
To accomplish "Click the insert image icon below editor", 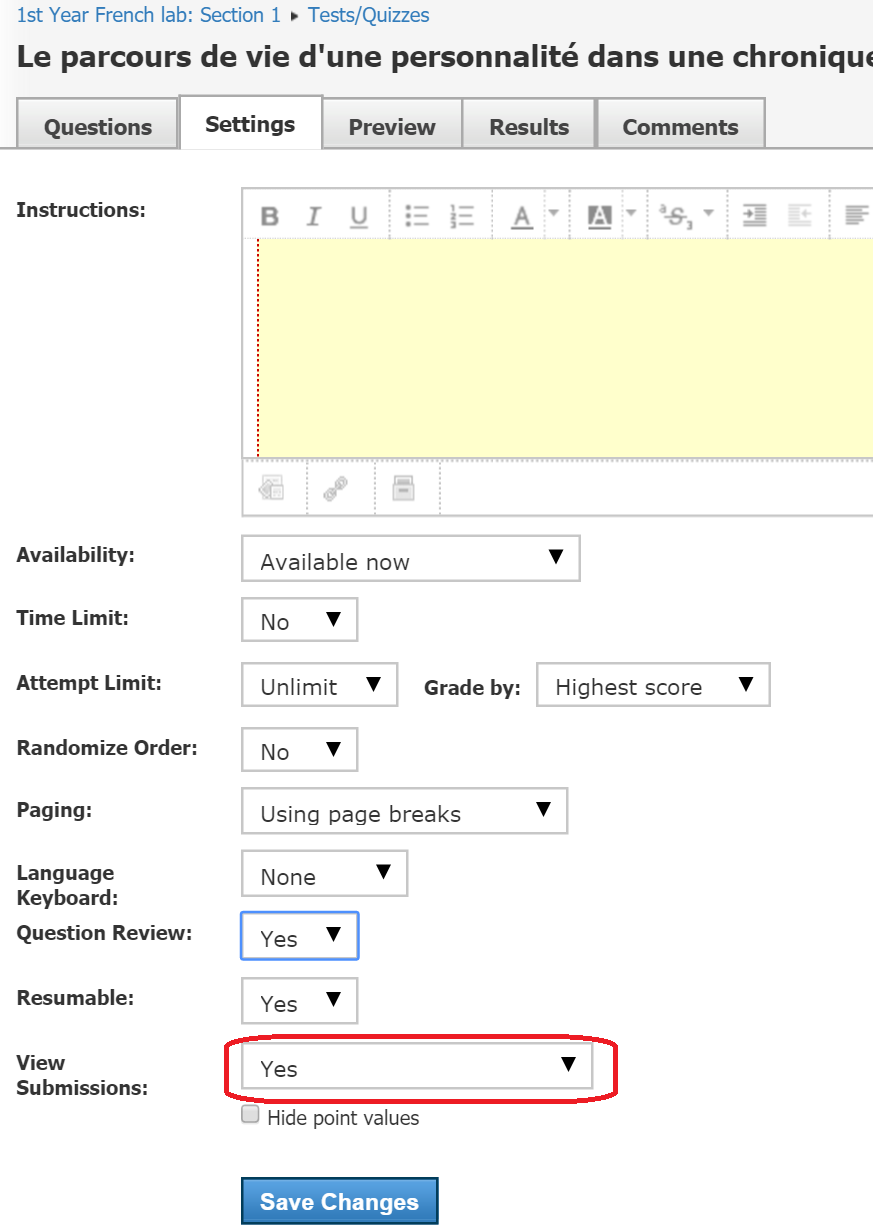I will (x=272, y=488).
